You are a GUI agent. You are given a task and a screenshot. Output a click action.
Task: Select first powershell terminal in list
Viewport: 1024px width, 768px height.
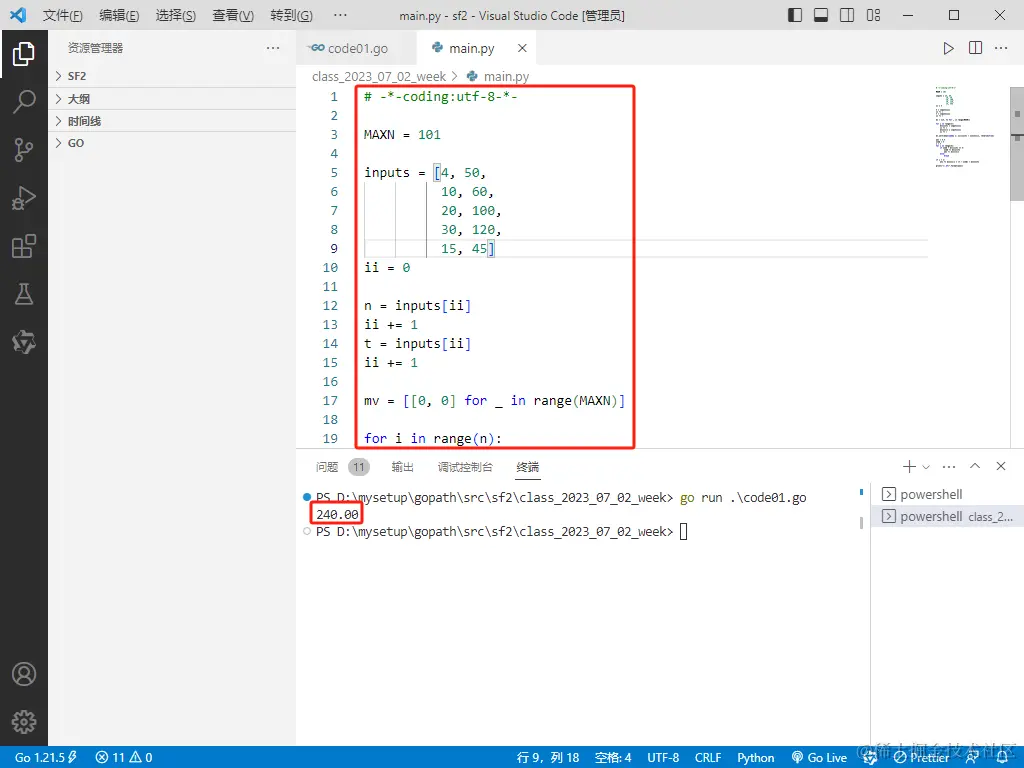click(x=946, y=494)
